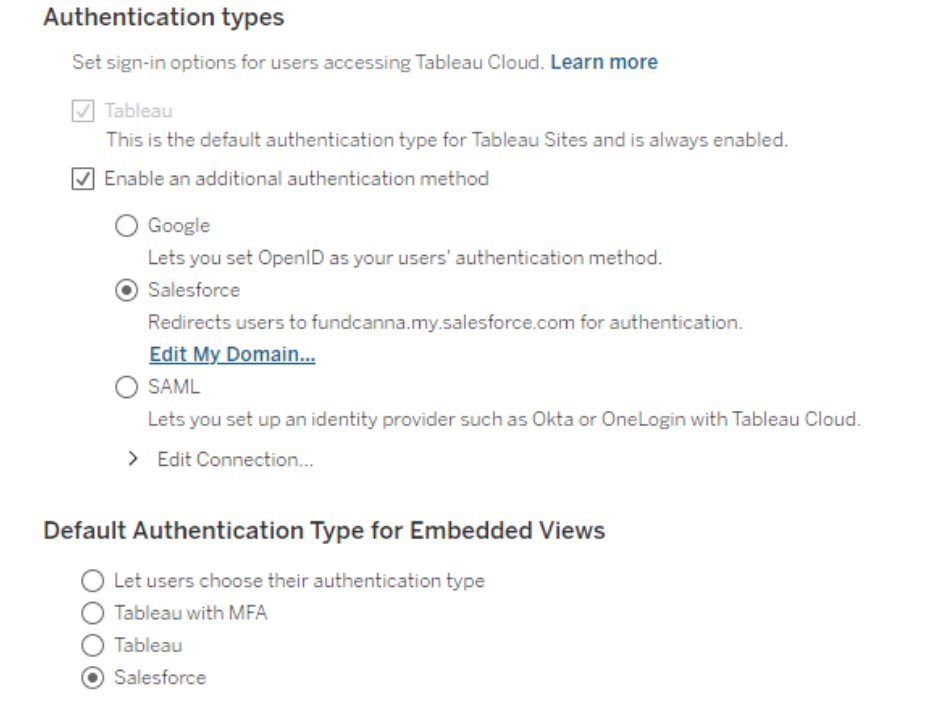Click the Salesforce radio under additional authentication
The image size is (928, 711).
coord(126,290)
